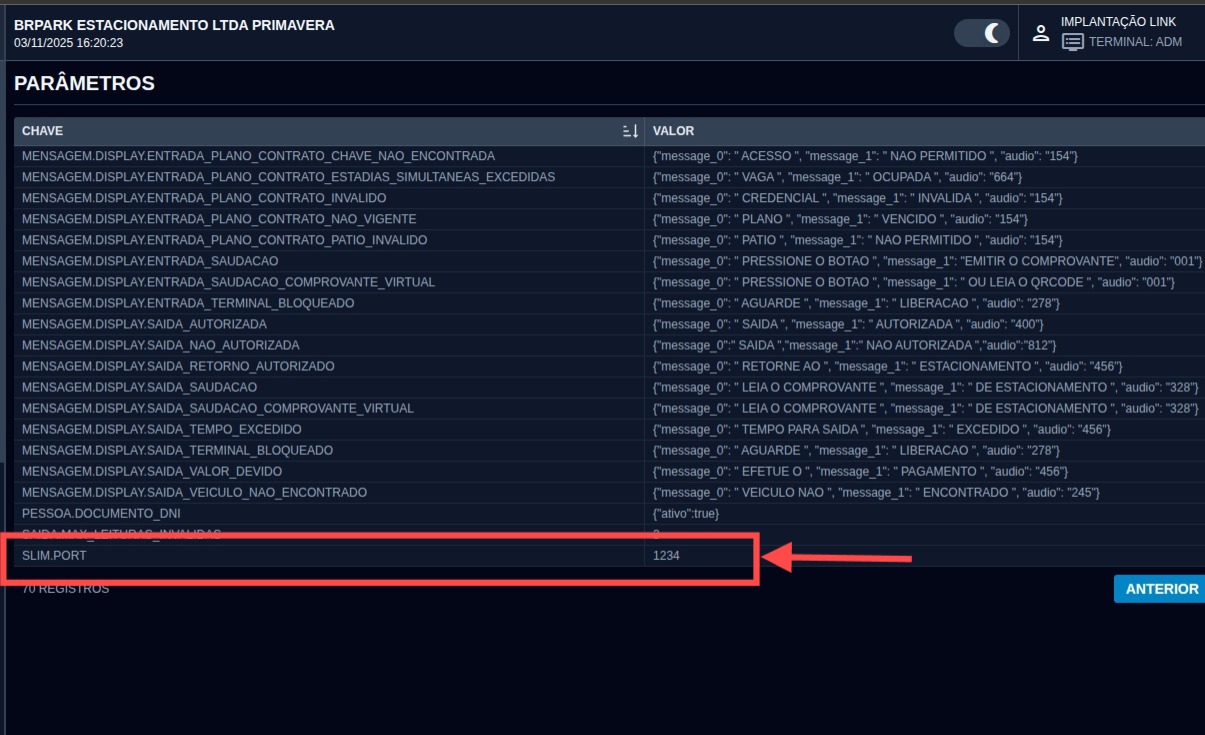Click the sort icon in CHAVE header

(x=630, y=131)
